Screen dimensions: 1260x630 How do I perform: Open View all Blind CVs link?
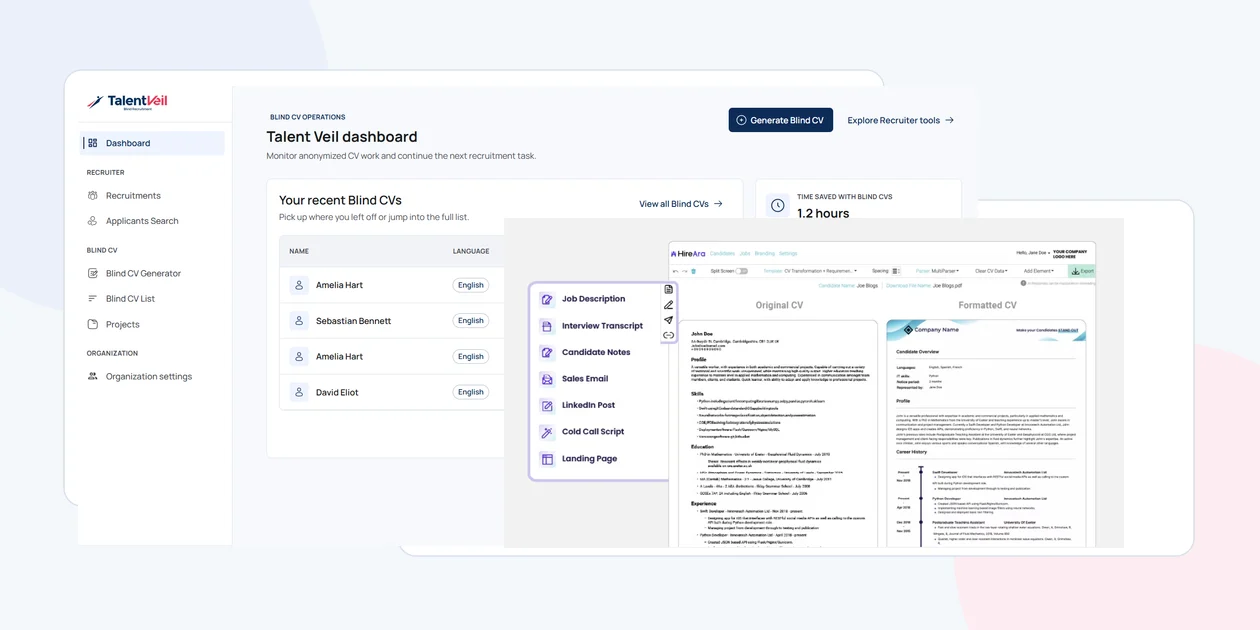pos(681,204)
